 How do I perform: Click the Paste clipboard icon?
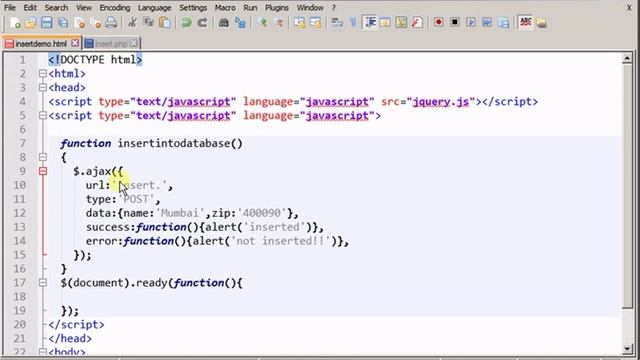point(165,23)
